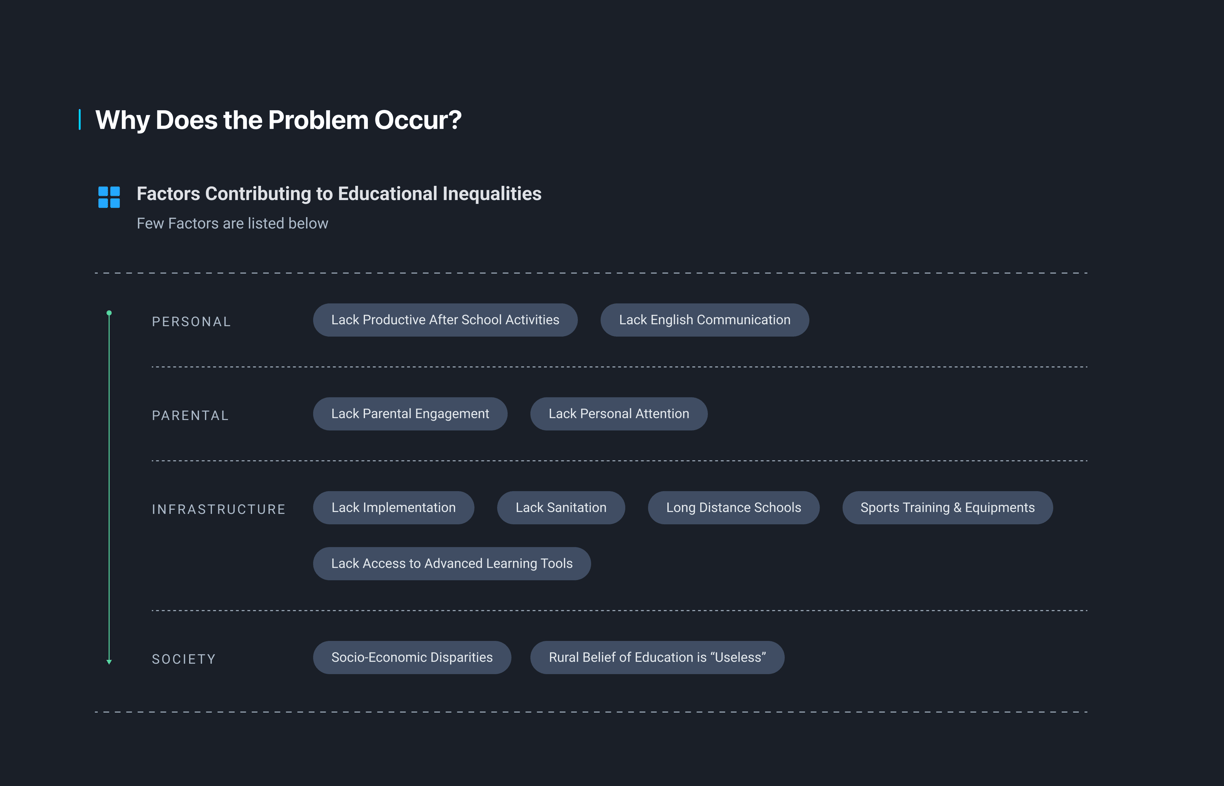Screen dimensions: 1224x786
Task: Click the PERSONAL category label
Action: pos(192,322)
